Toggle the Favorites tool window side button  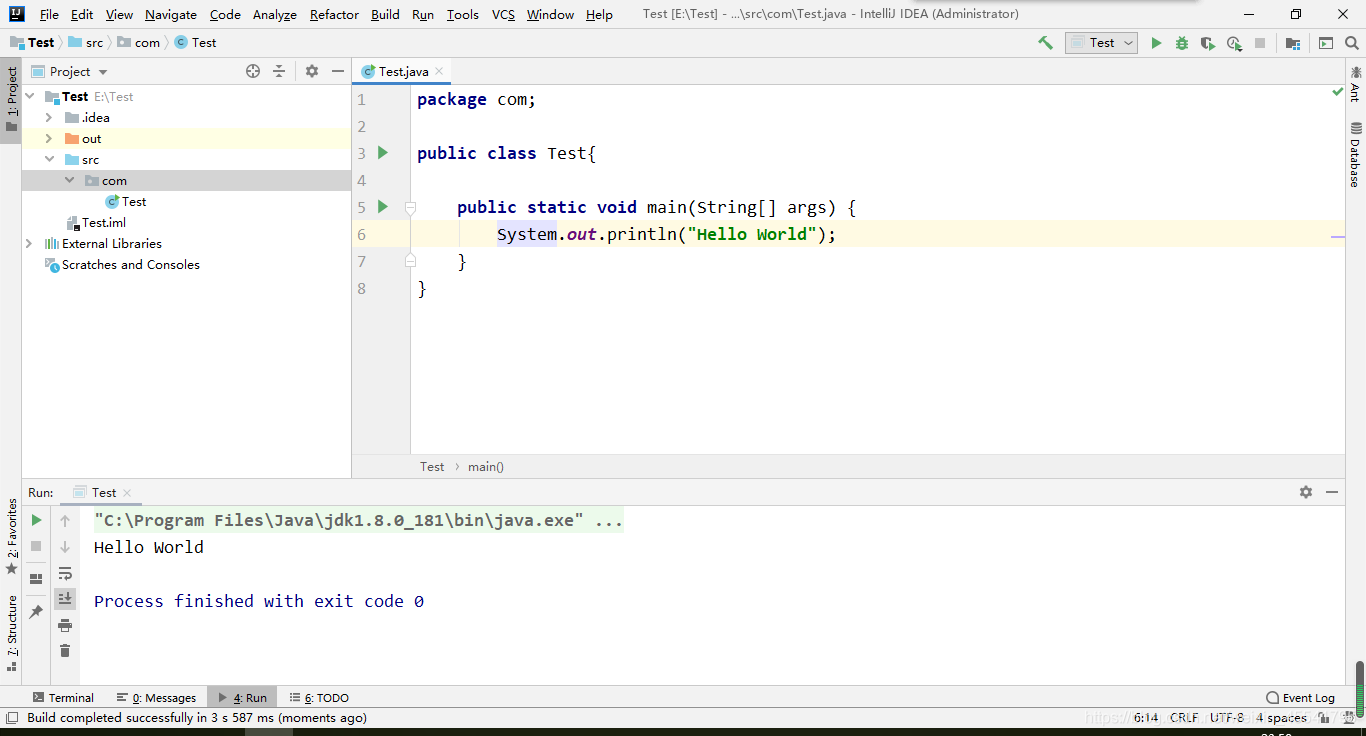coord(11,536)
